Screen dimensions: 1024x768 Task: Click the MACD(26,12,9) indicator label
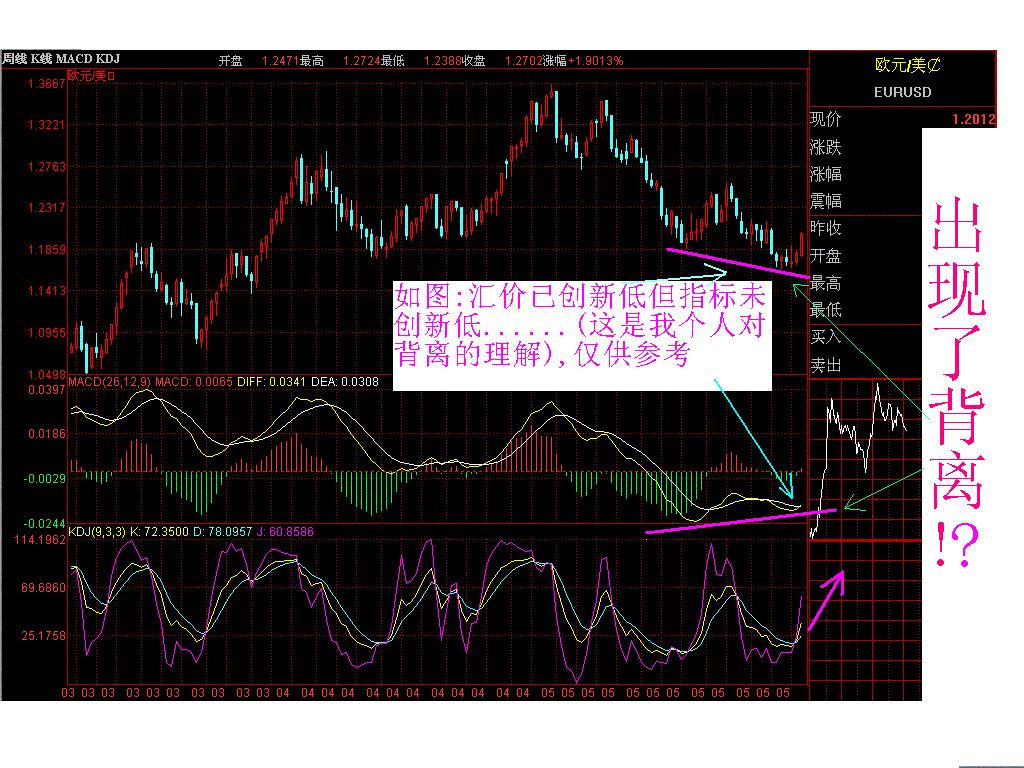point(109,381)
